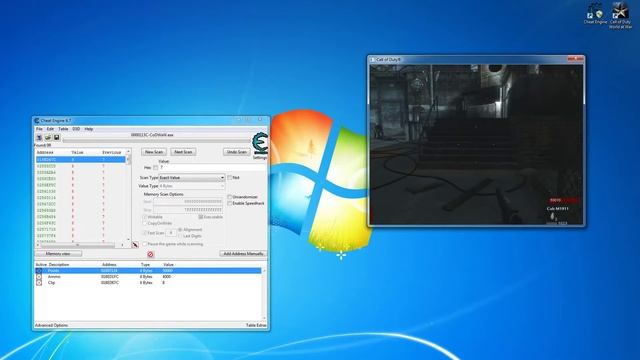Image resolution: width=640 pixels, height=360 pixels.
Task: Toggle the Not checkbox
Action: pos(230,178)
